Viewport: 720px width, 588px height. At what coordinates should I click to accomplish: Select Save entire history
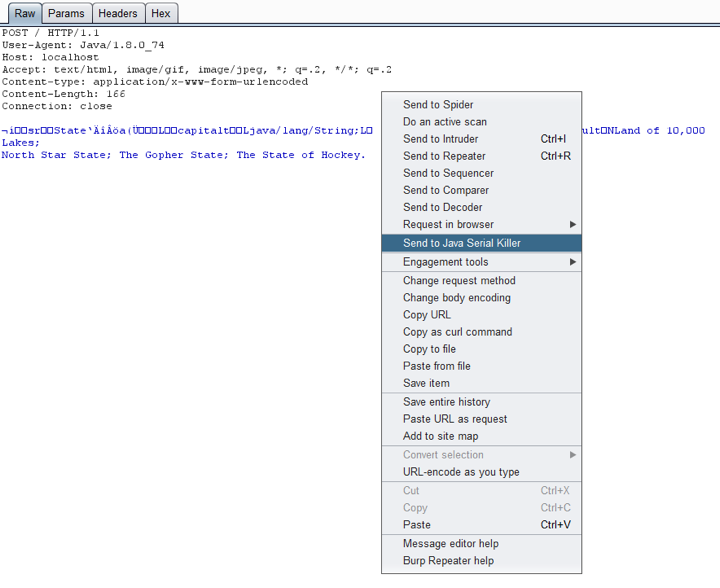pos(446,402)
